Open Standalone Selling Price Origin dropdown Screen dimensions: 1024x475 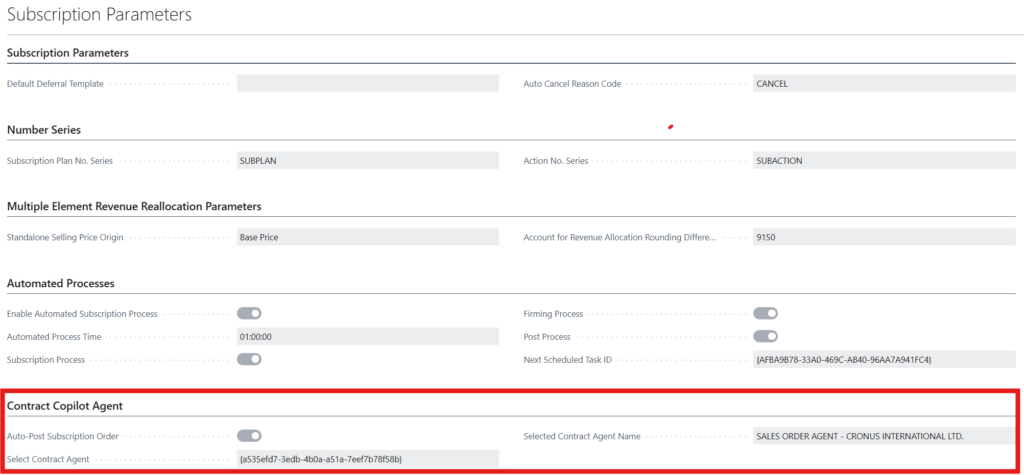(367, 237)
